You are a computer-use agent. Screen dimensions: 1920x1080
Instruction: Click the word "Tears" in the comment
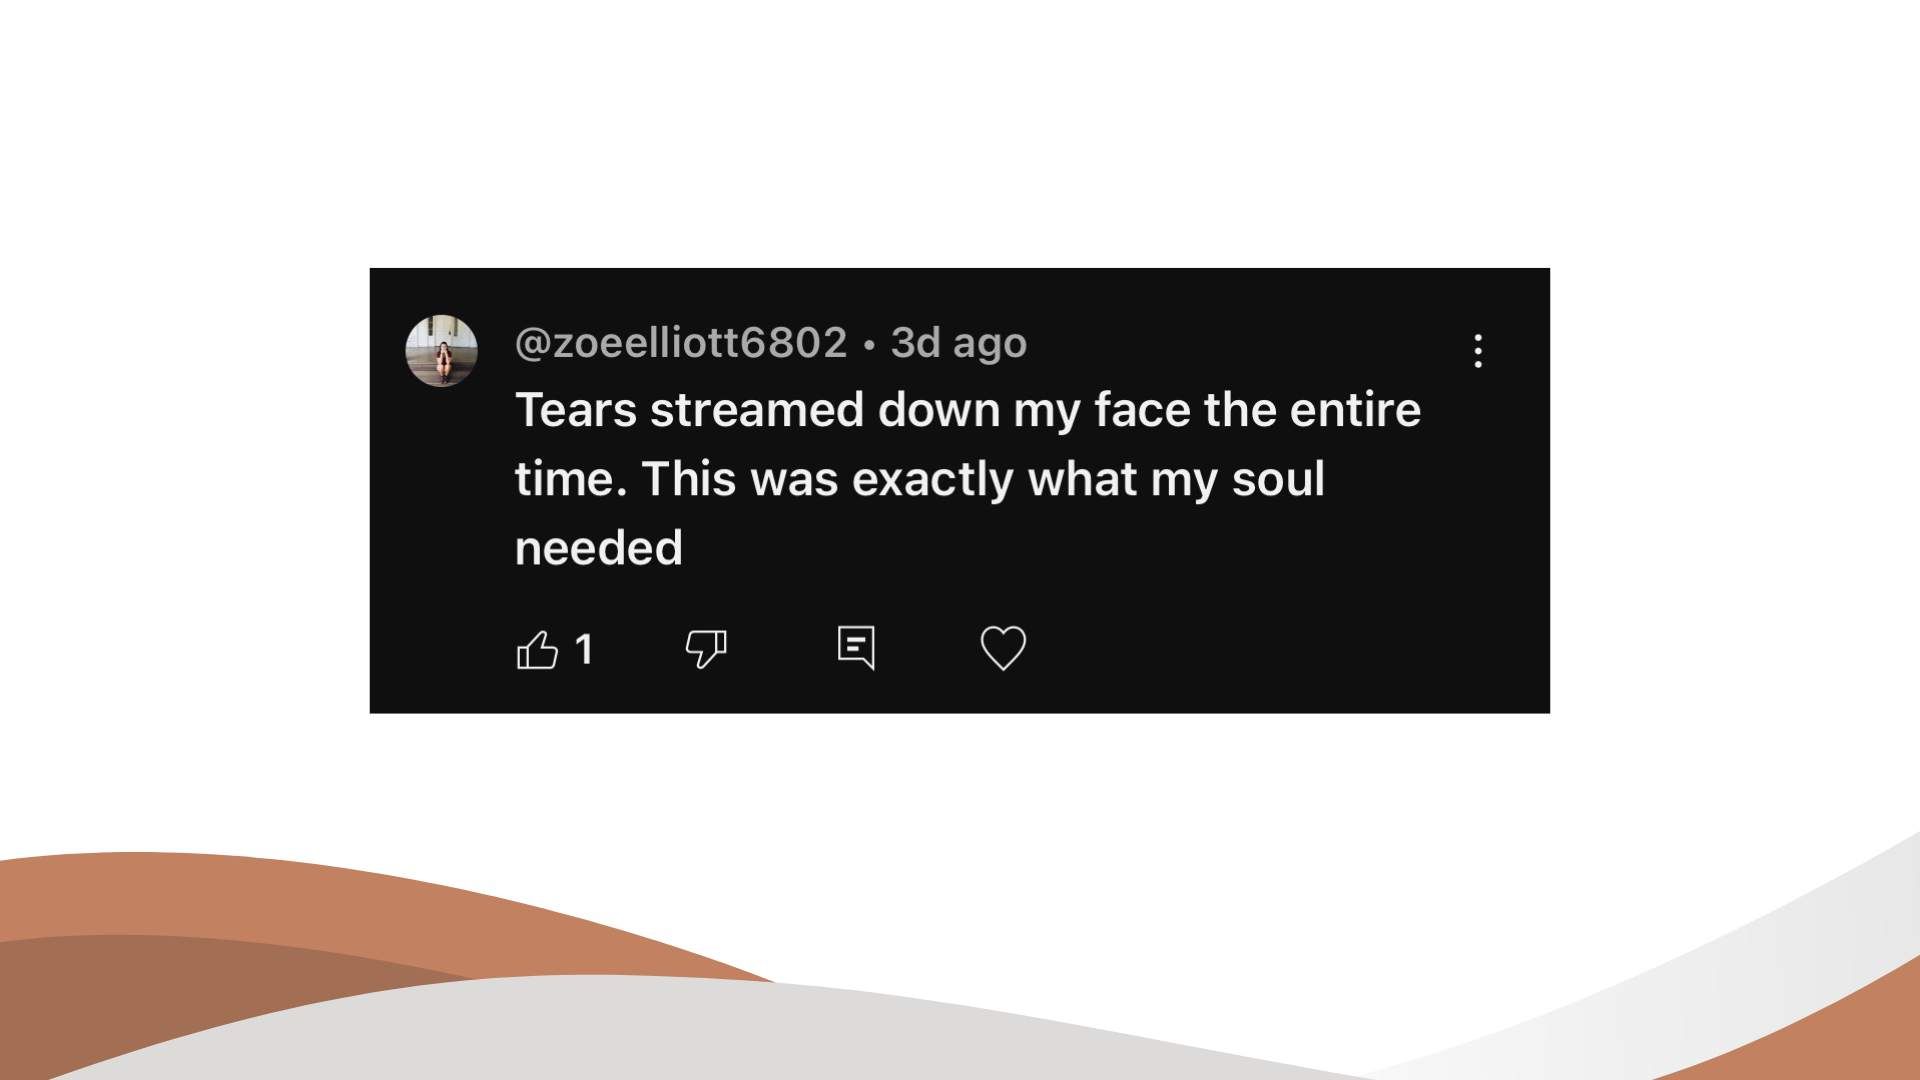coord(575,410)
